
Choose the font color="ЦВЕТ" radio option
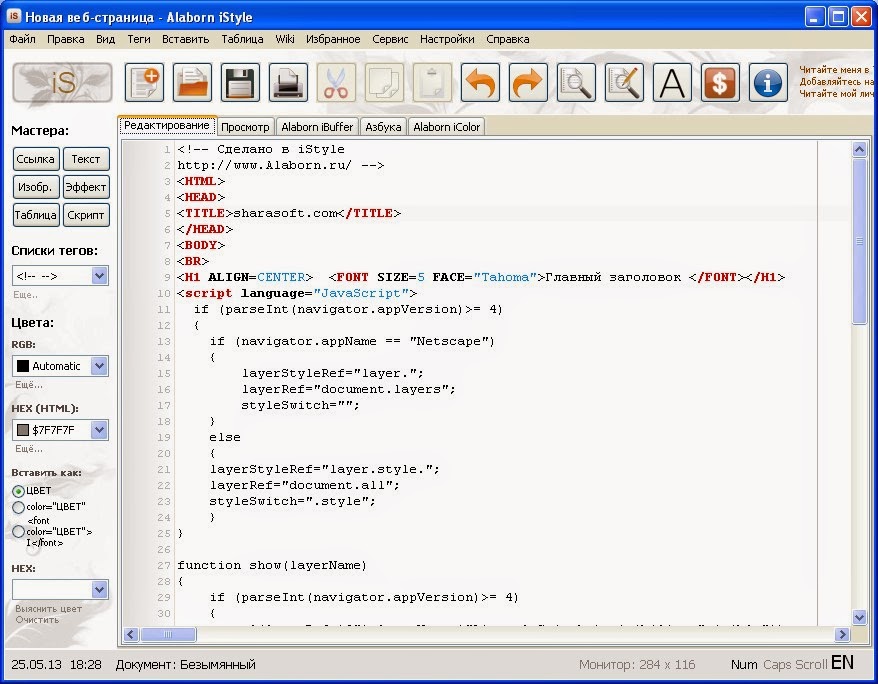(x=18, y=531)
